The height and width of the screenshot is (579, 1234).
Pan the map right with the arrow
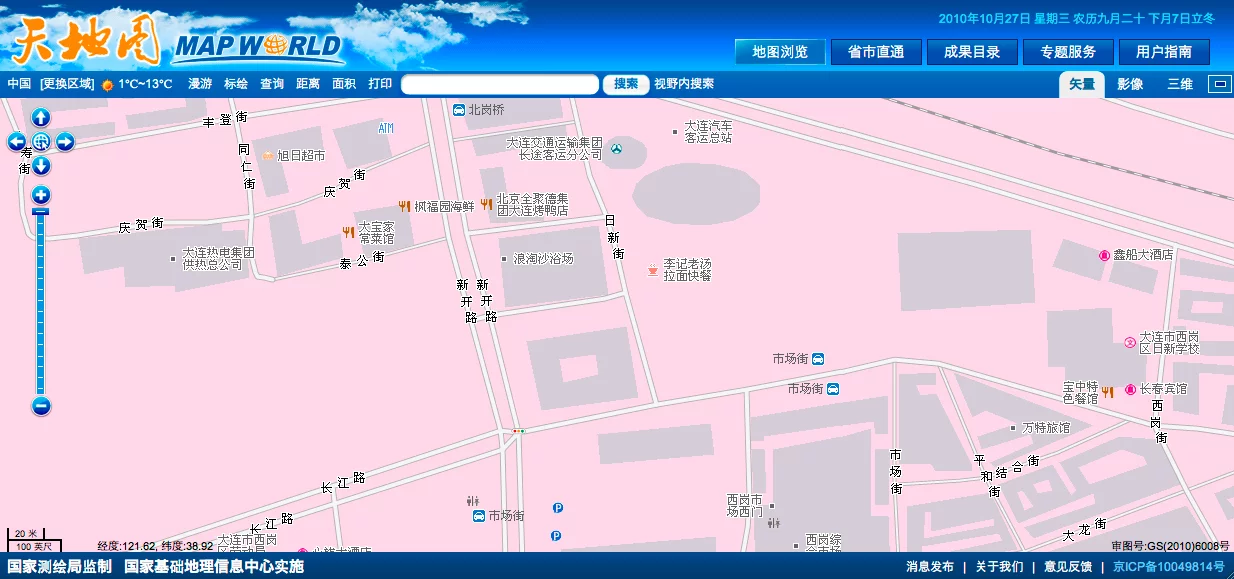pyautogui.click(x=65, y=142)
